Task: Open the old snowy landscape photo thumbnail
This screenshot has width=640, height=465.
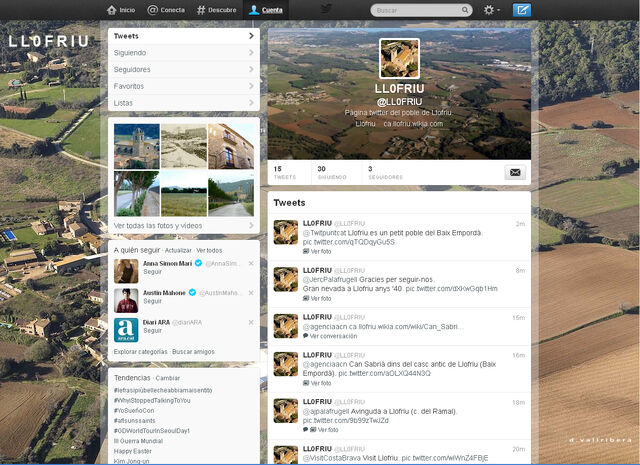Action: (x=184, y=147)
